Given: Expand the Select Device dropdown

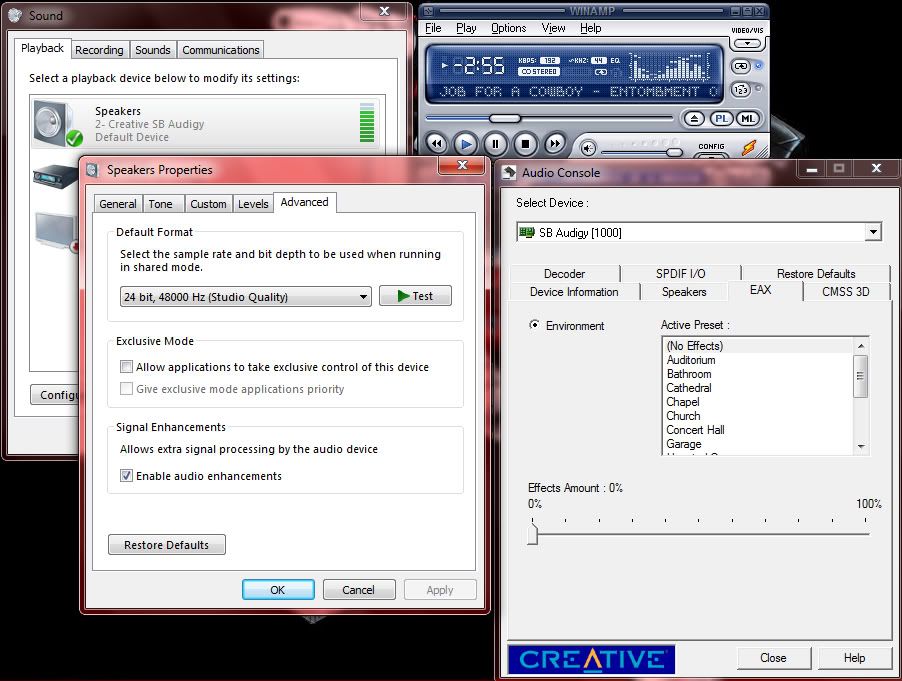Looking at the screenshot, I should click(872, 233).
